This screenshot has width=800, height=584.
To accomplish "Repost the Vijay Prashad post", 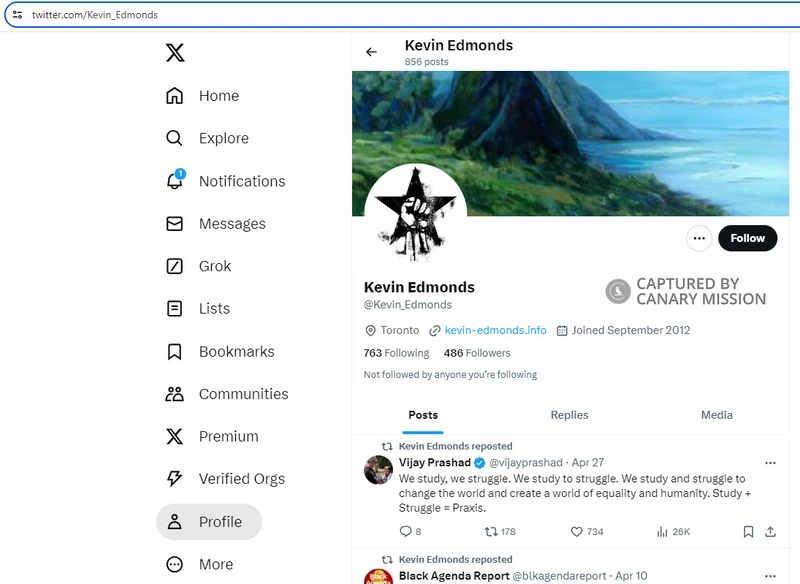I will click(500, 531).
